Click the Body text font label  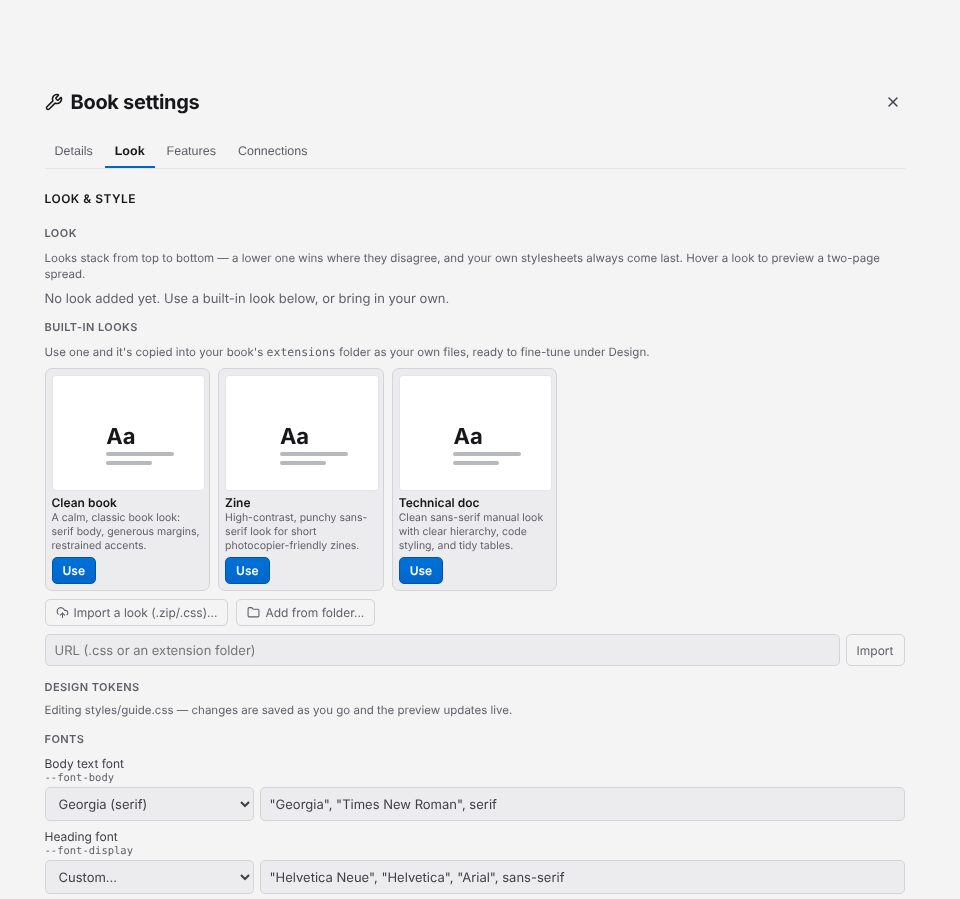point(84,764)
